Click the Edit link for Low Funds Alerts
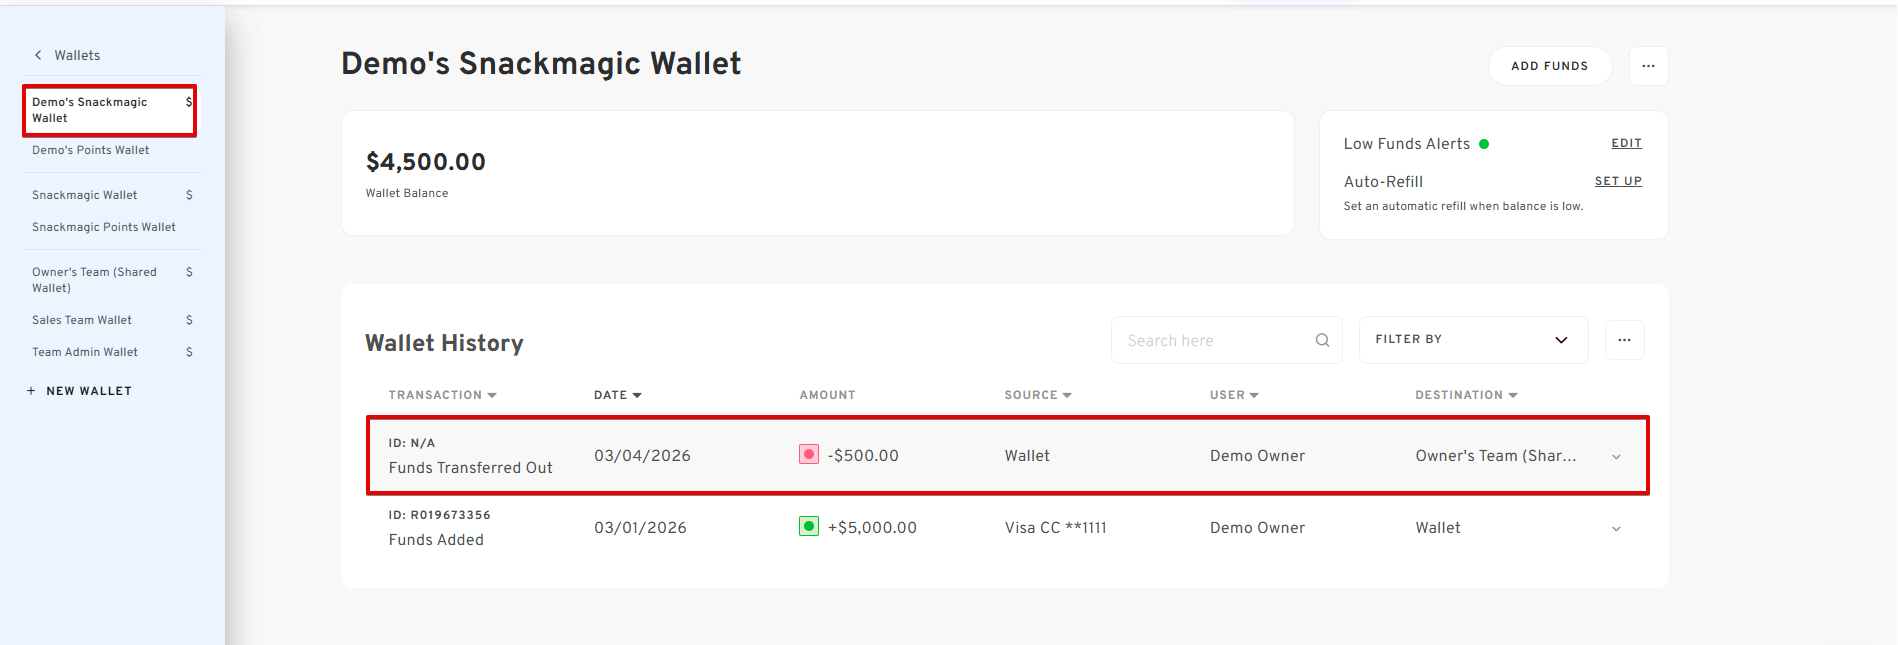1898x645 pixels. 1626,143
